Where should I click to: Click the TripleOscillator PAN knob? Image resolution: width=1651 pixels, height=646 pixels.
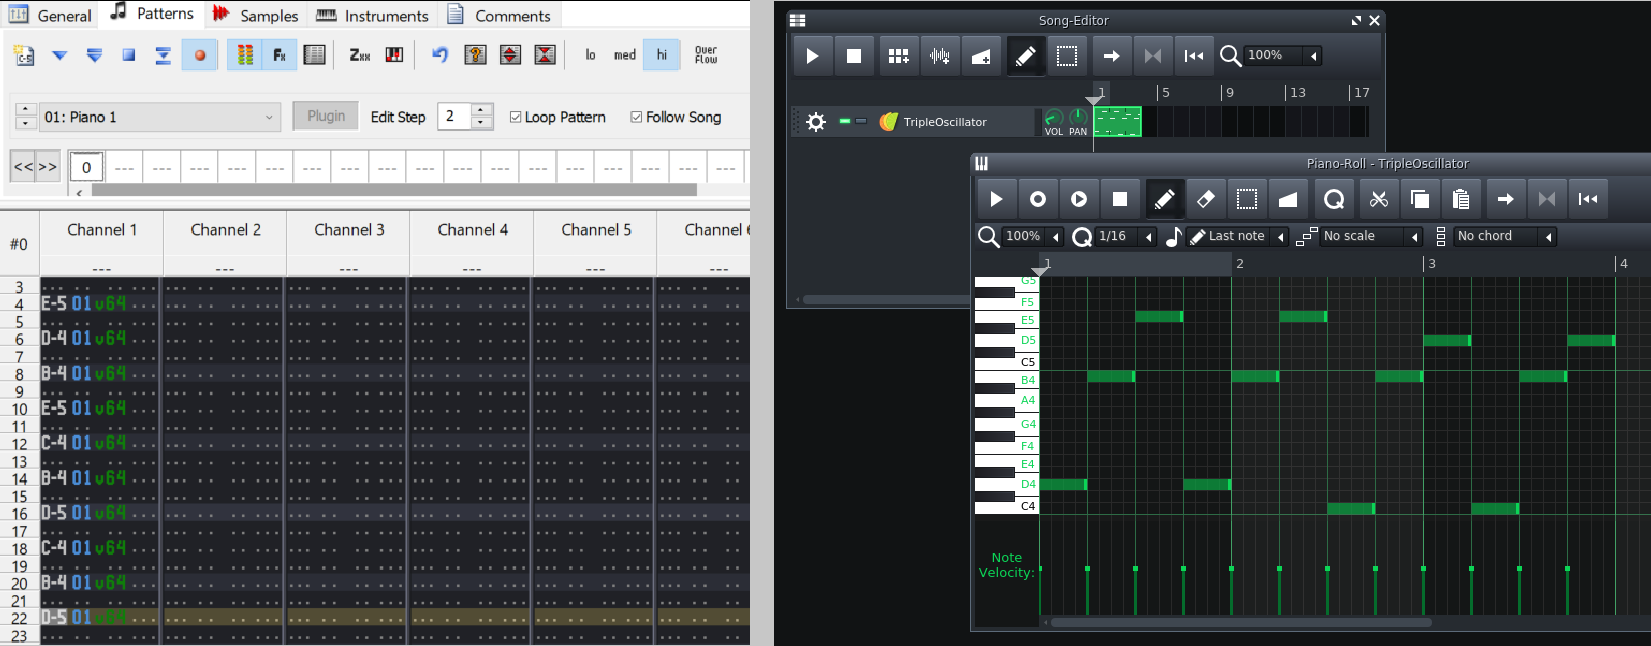point(1078,118)
